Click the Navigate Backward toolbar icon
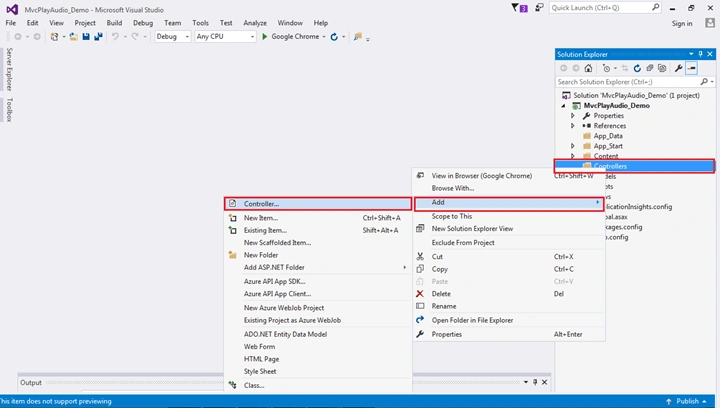The width and height of the screenshot is (720, 408). click(x=18, y=37)
